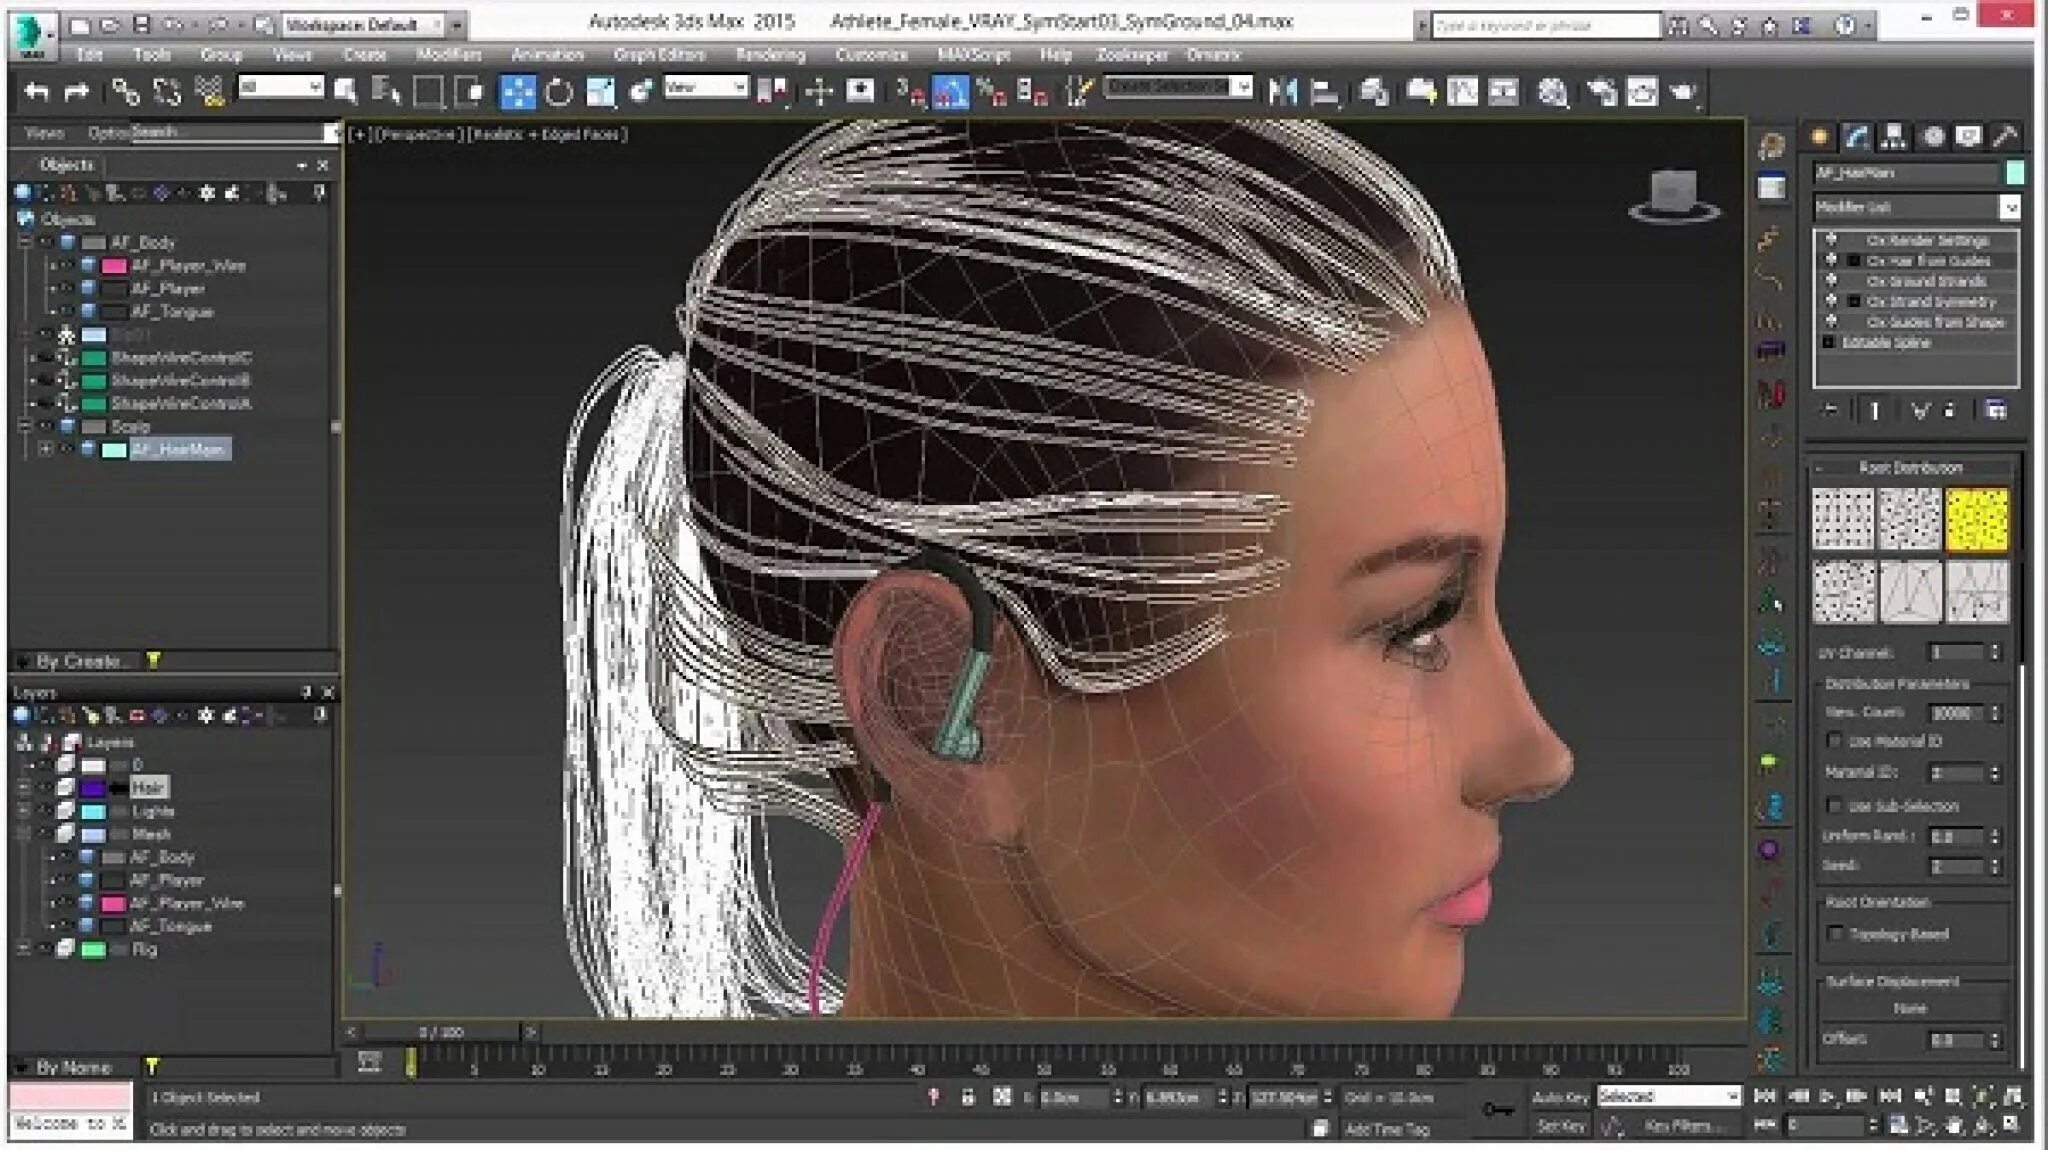Select the yellow root distribution thumbnail

click(x=1976, y=519)
